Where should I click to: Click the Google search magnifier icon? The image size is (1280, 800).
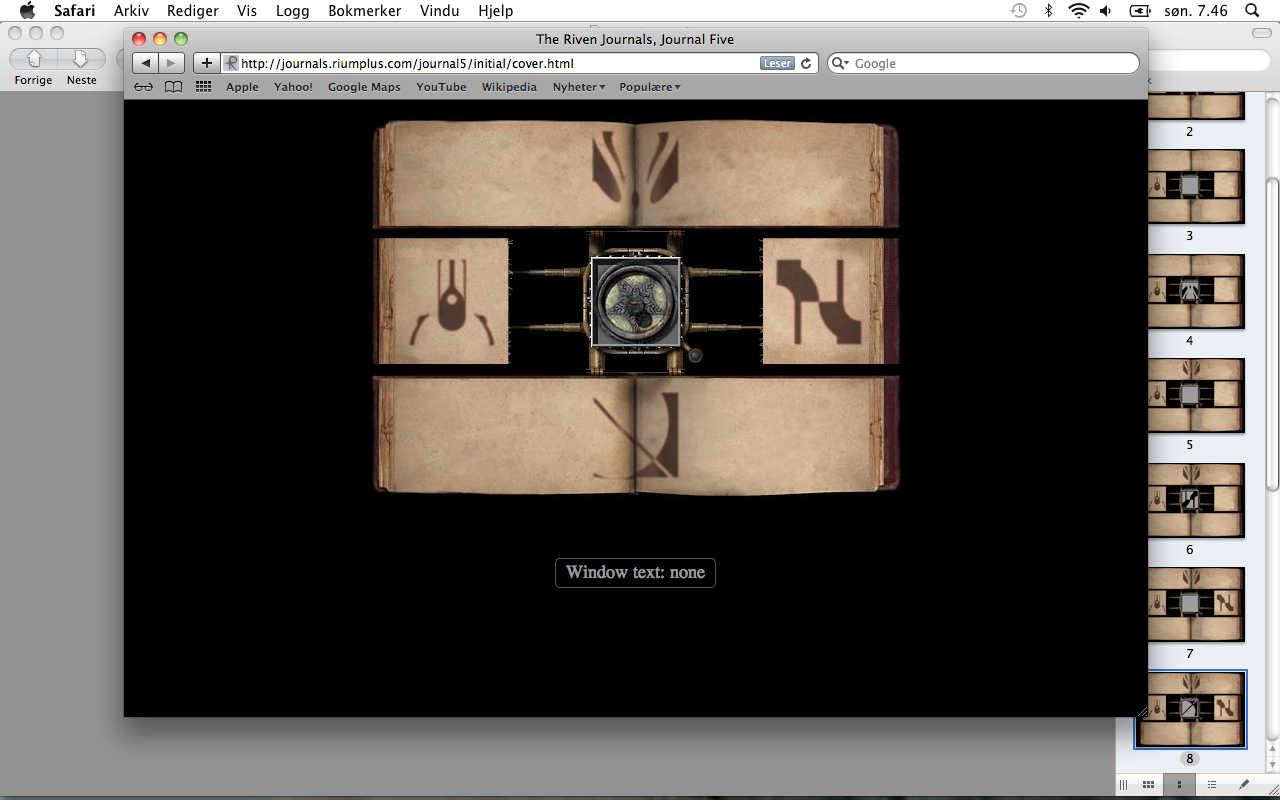pos(840,63)
